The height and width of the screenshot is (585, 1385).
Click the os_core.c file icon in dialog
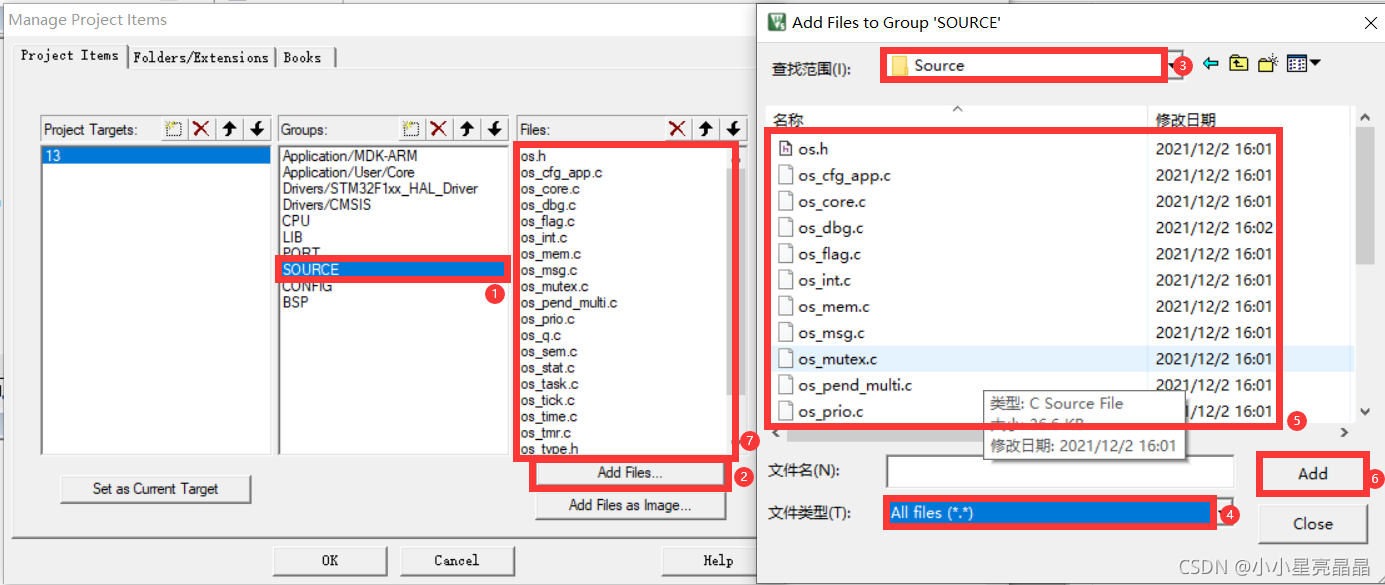coord(785,201)
